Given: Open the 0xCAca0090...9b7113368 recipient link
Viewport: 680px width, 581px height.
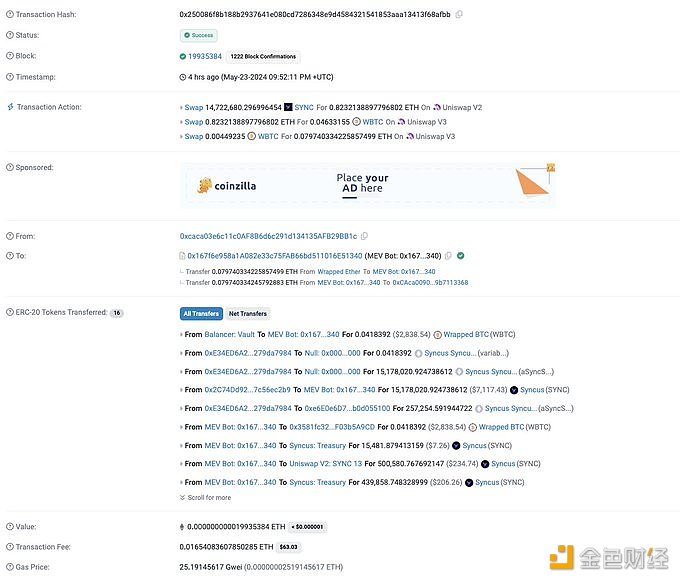Looking at the screenshot, I should click(x=430, y=282).
